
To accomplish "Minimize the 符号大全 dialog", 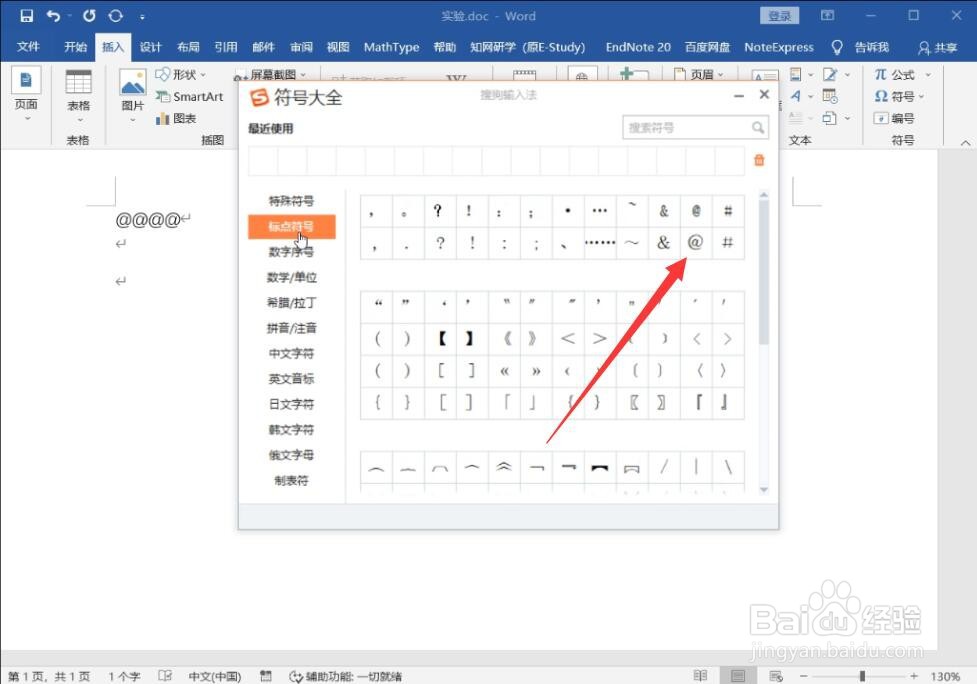I will tap(739, 95).
